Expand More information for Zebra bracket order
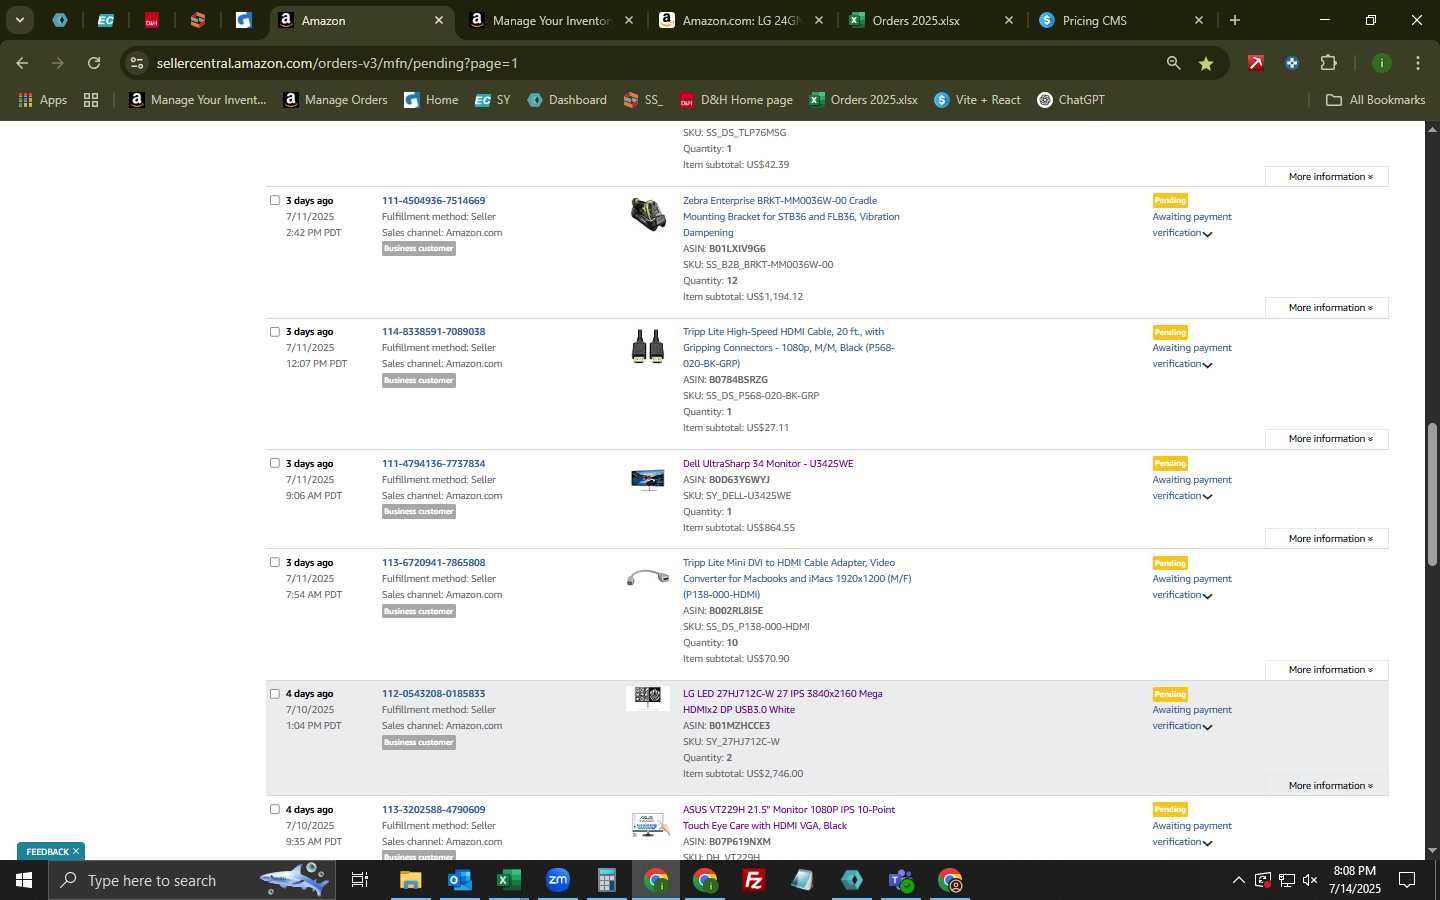 pos(1326,308)
